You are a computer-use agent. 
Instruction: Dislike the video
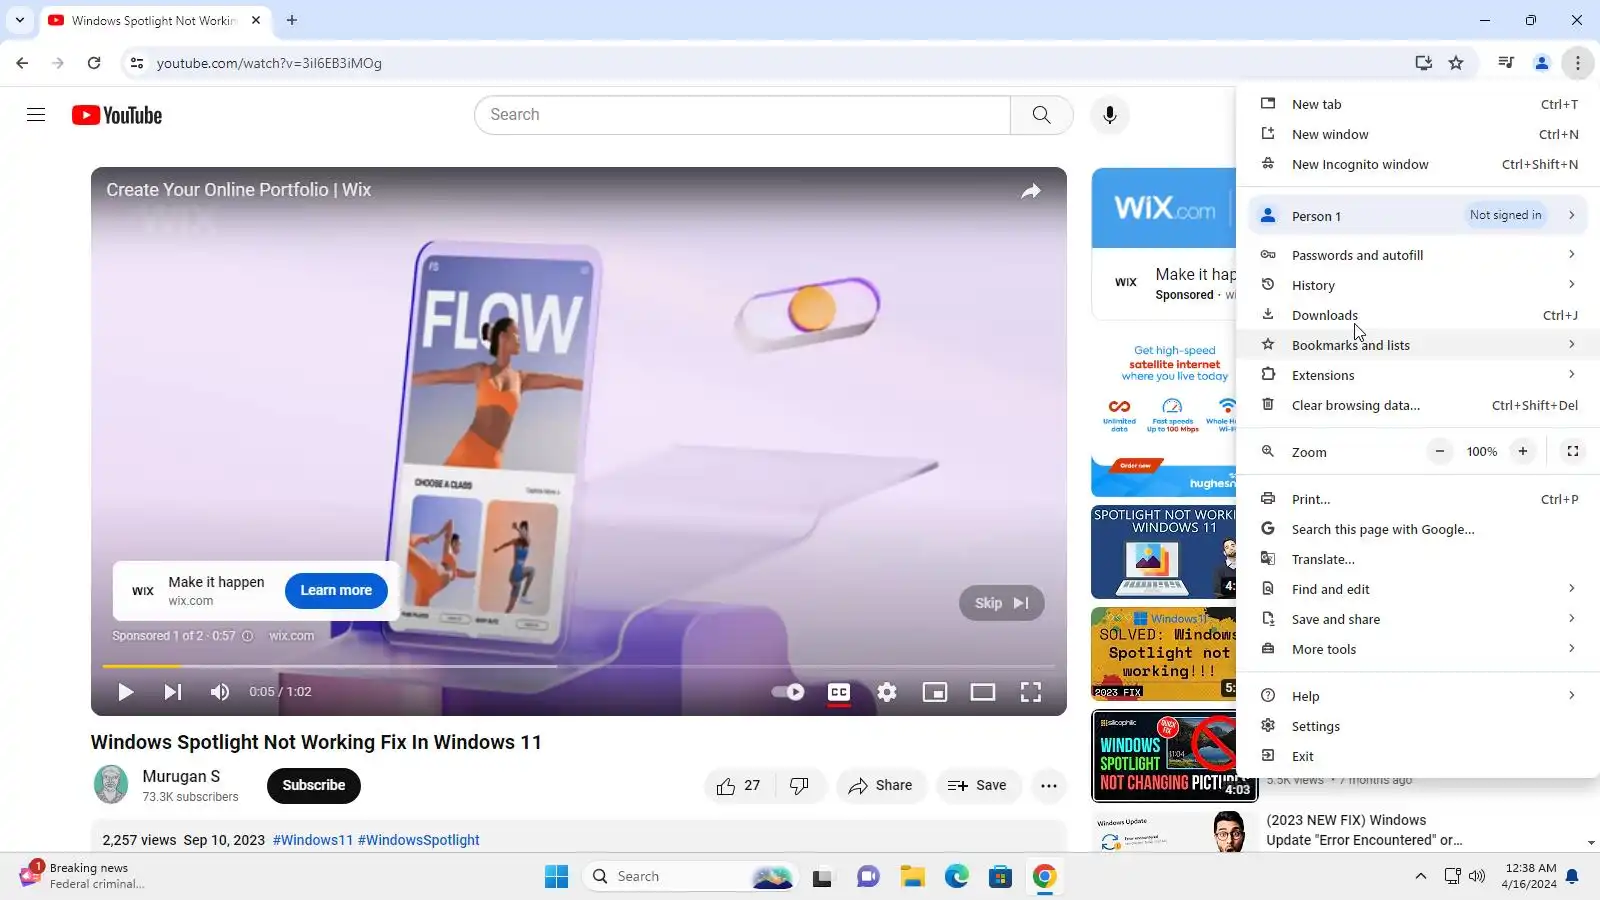tap(800, 786)
